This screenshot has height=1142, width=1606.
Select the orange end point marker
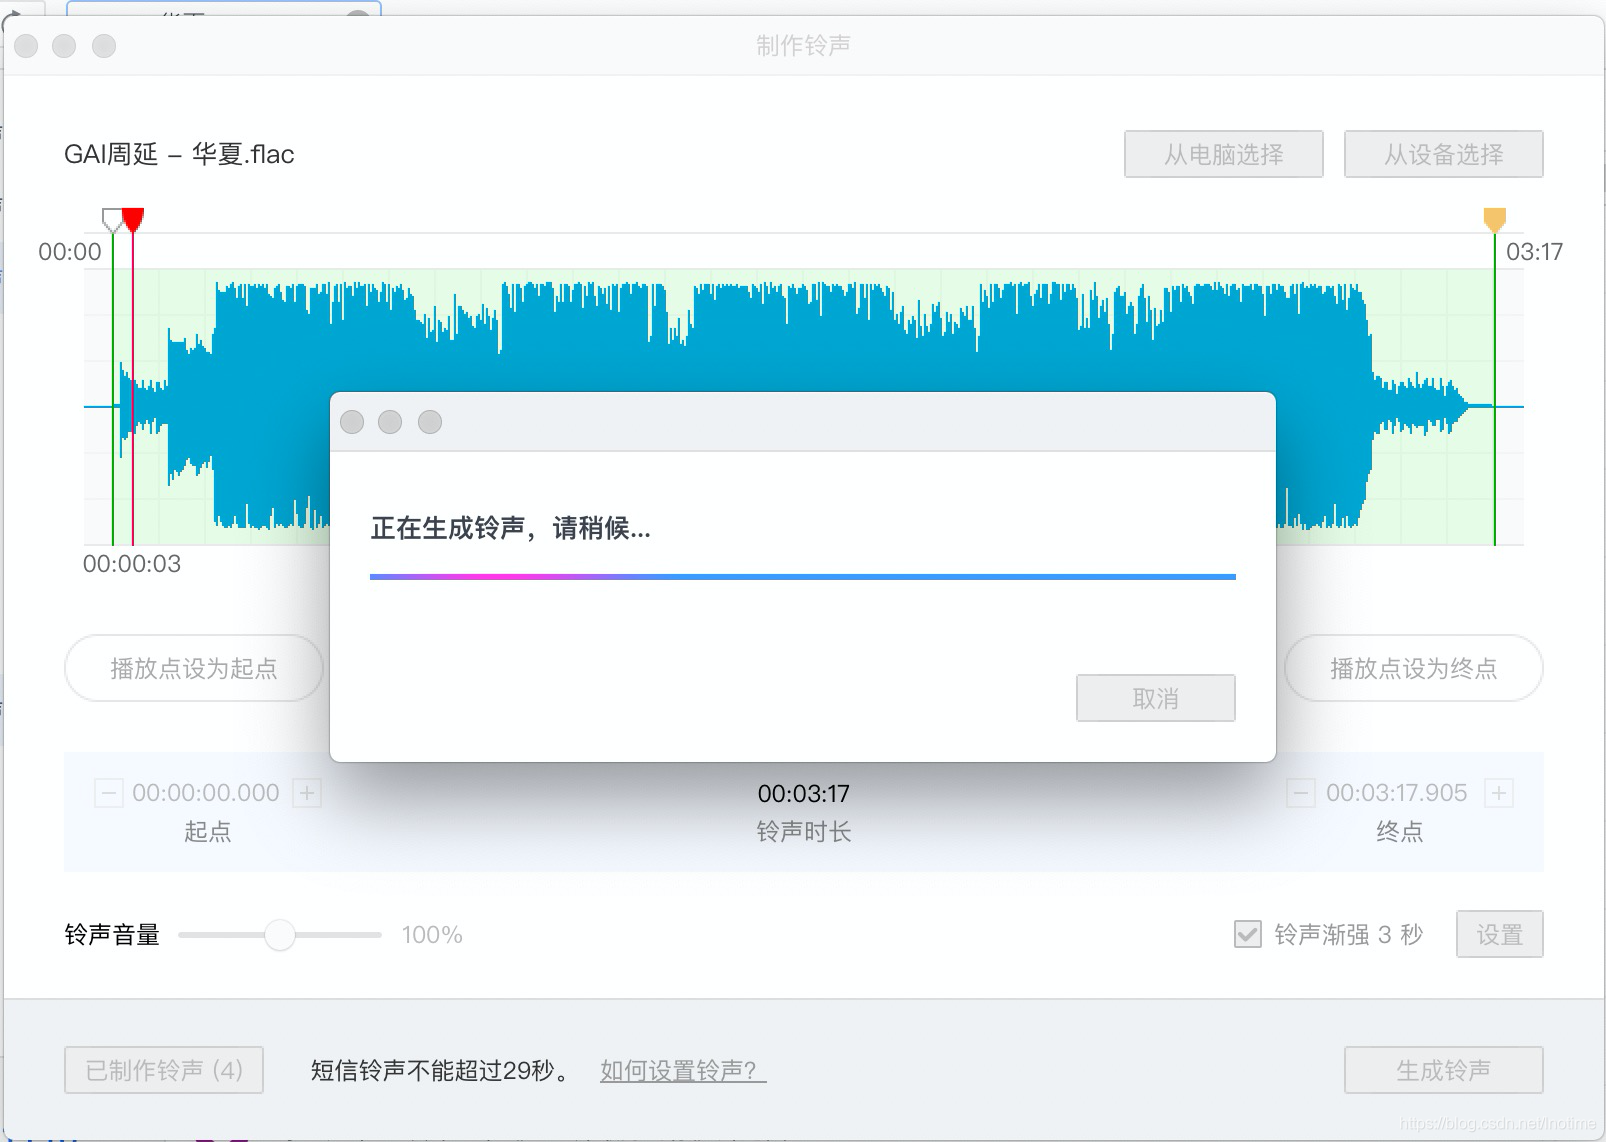[x=1495, y=220]
